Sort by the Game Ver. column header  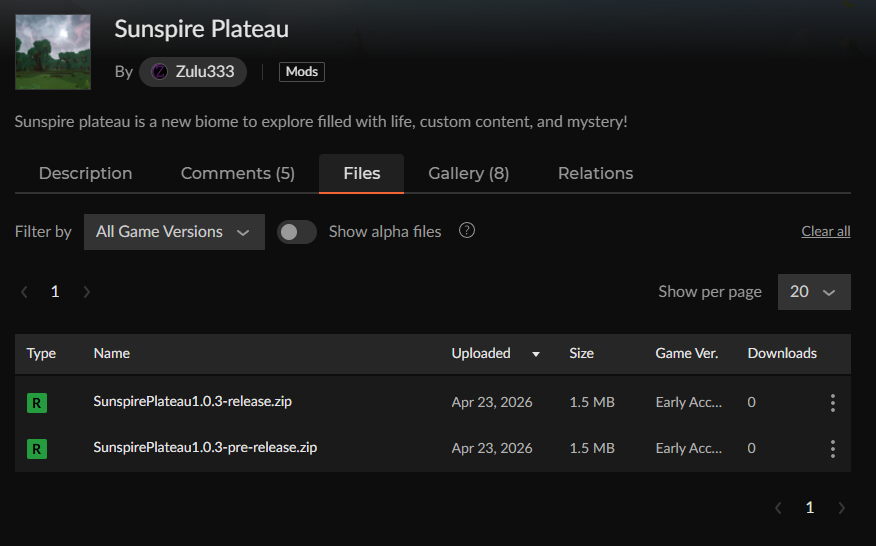pyautogui.click(x=687, y=353)
